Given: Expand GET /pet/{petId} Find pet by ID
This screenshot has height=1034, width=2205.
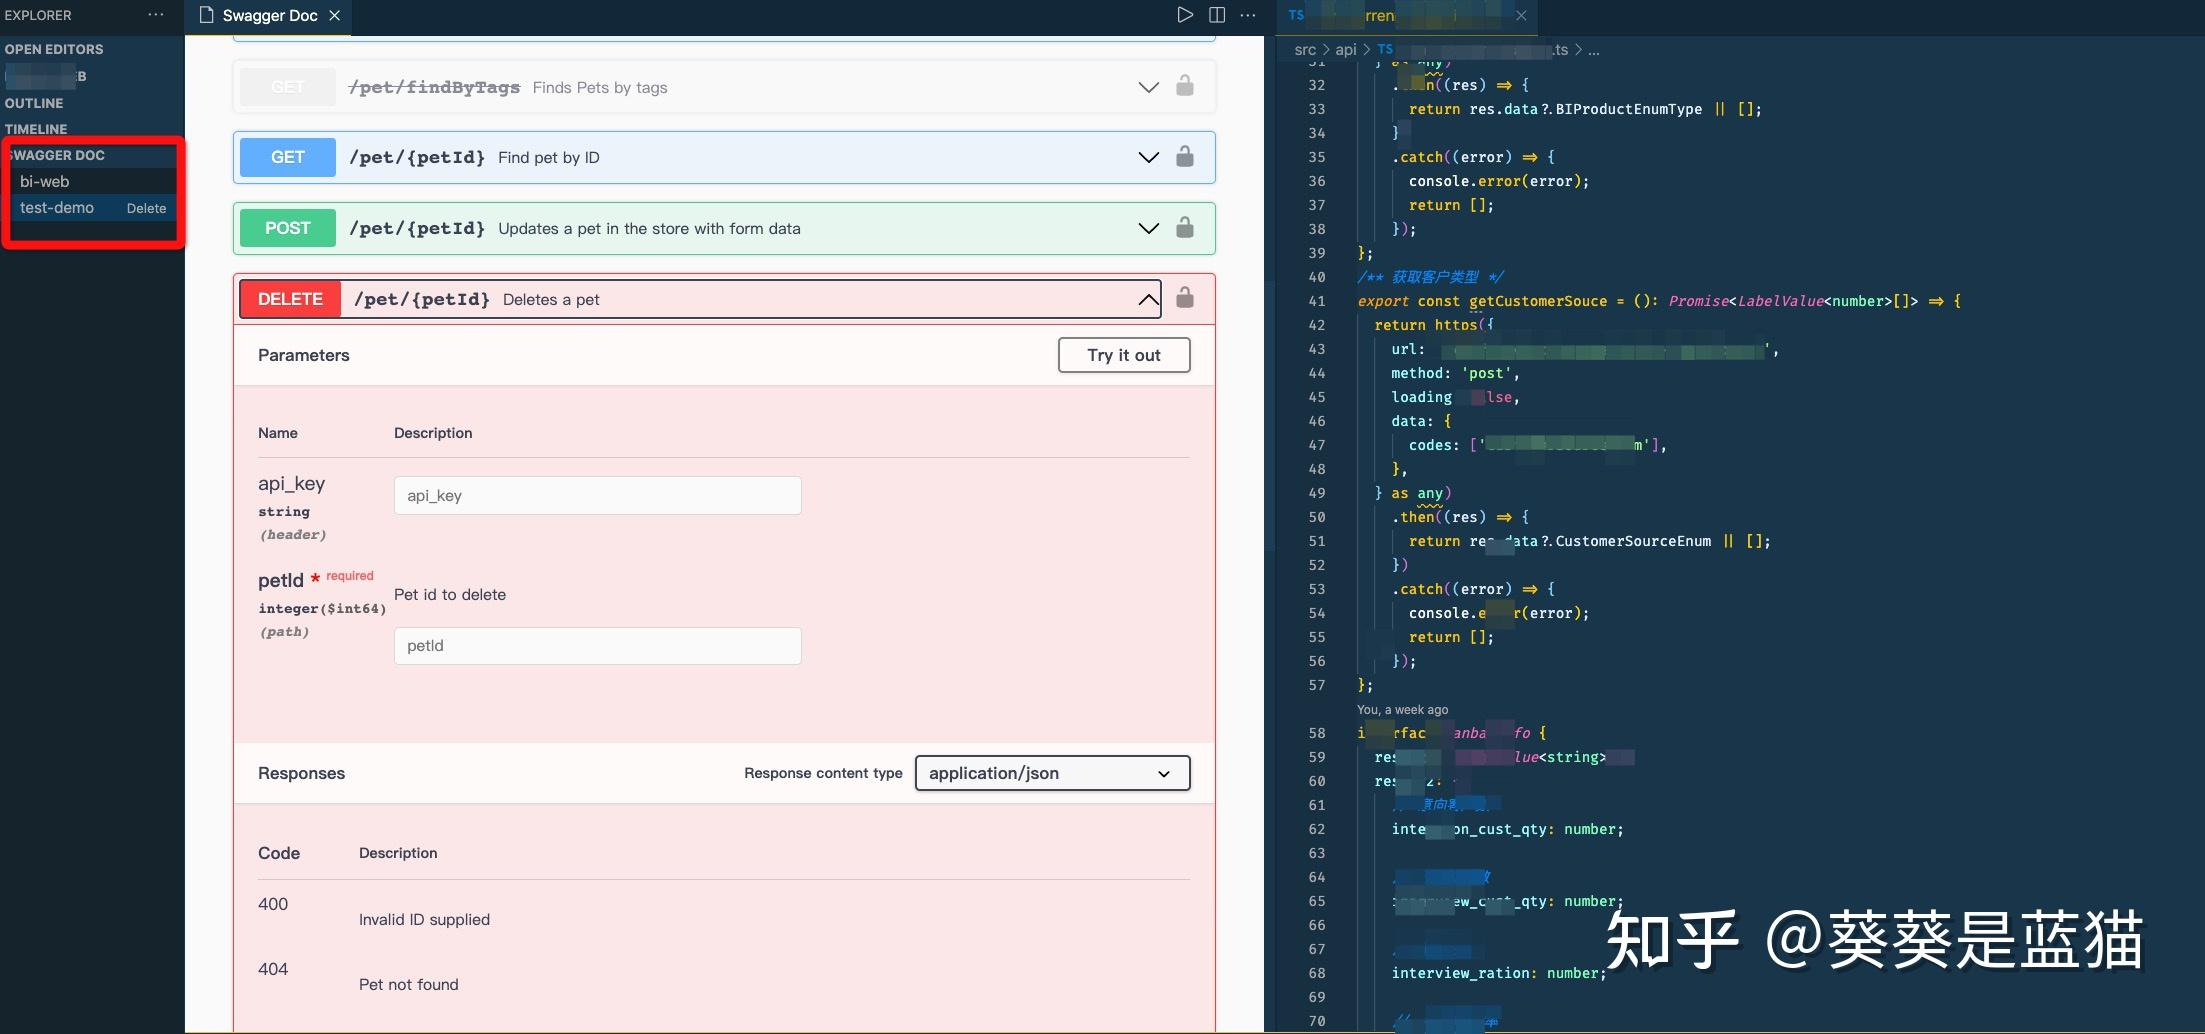Looking at the screenshot, I should pyautogui.click(x=1149, y=157).
